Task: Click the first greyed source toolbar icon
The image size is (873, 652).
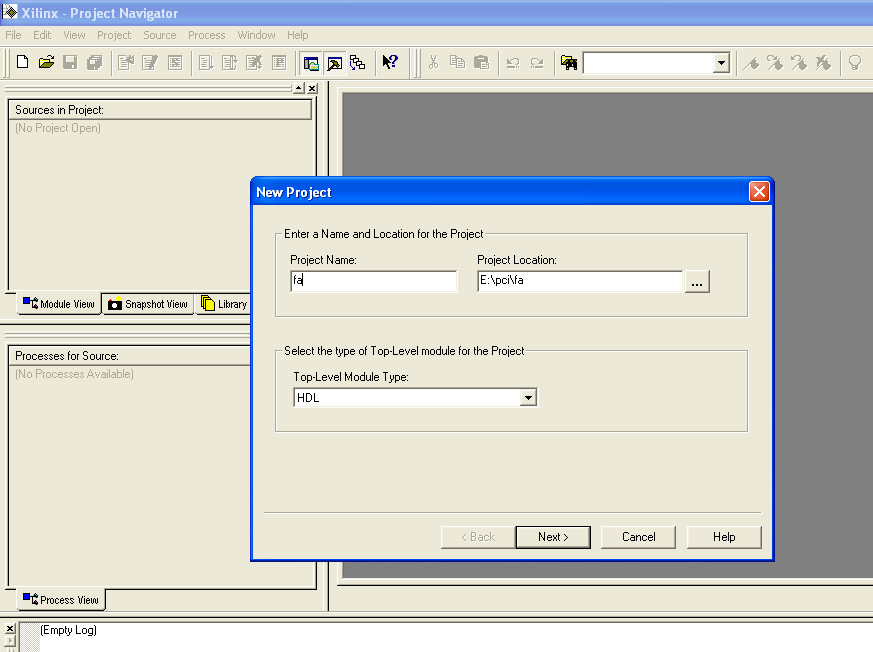Action: (x=126, y=62)
